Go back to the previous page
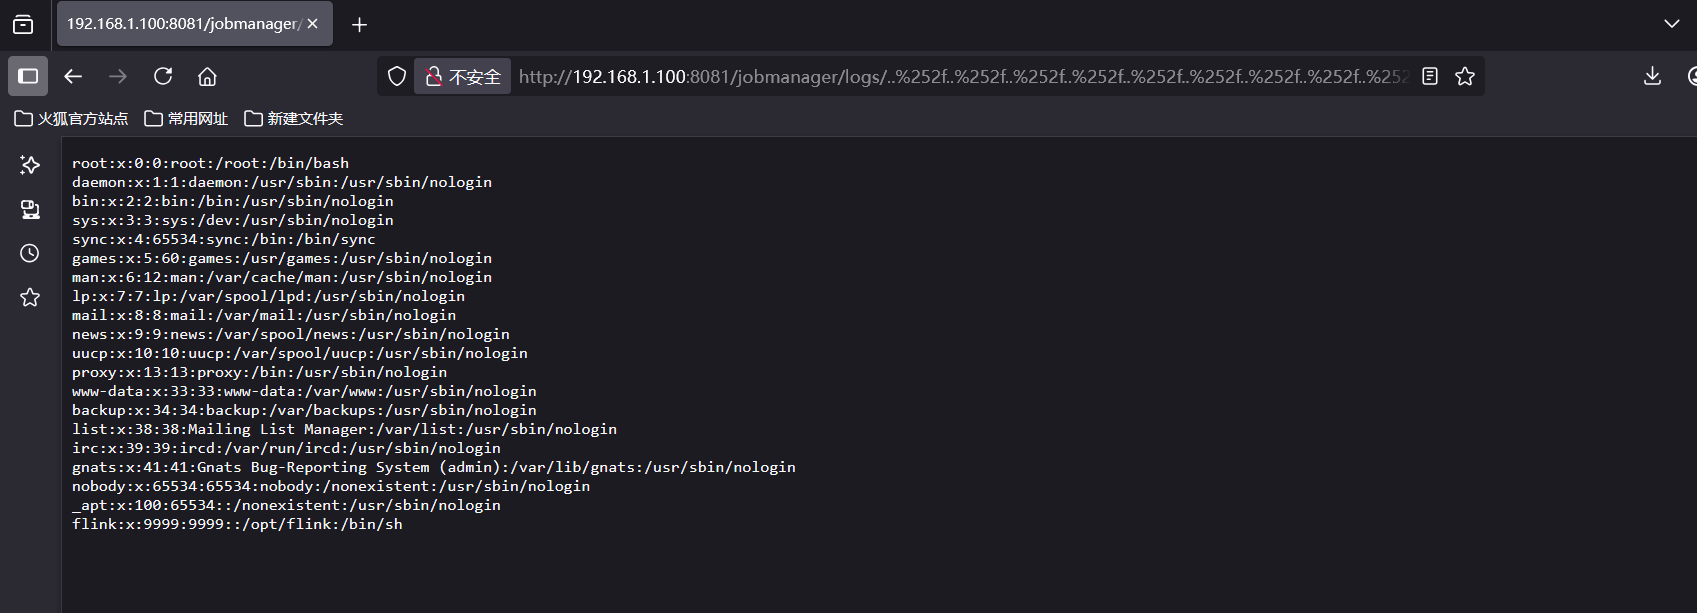Image resolution: width=1697 pixels, height=613 pixels. (73, 76)
